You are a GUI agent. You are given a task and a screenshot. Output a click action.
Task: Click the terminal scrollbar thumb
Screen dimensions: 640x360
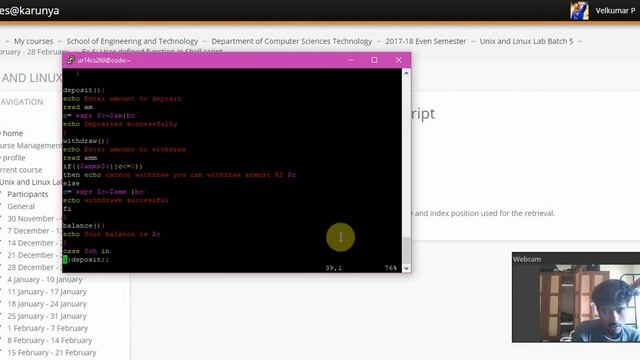(406, 250)
